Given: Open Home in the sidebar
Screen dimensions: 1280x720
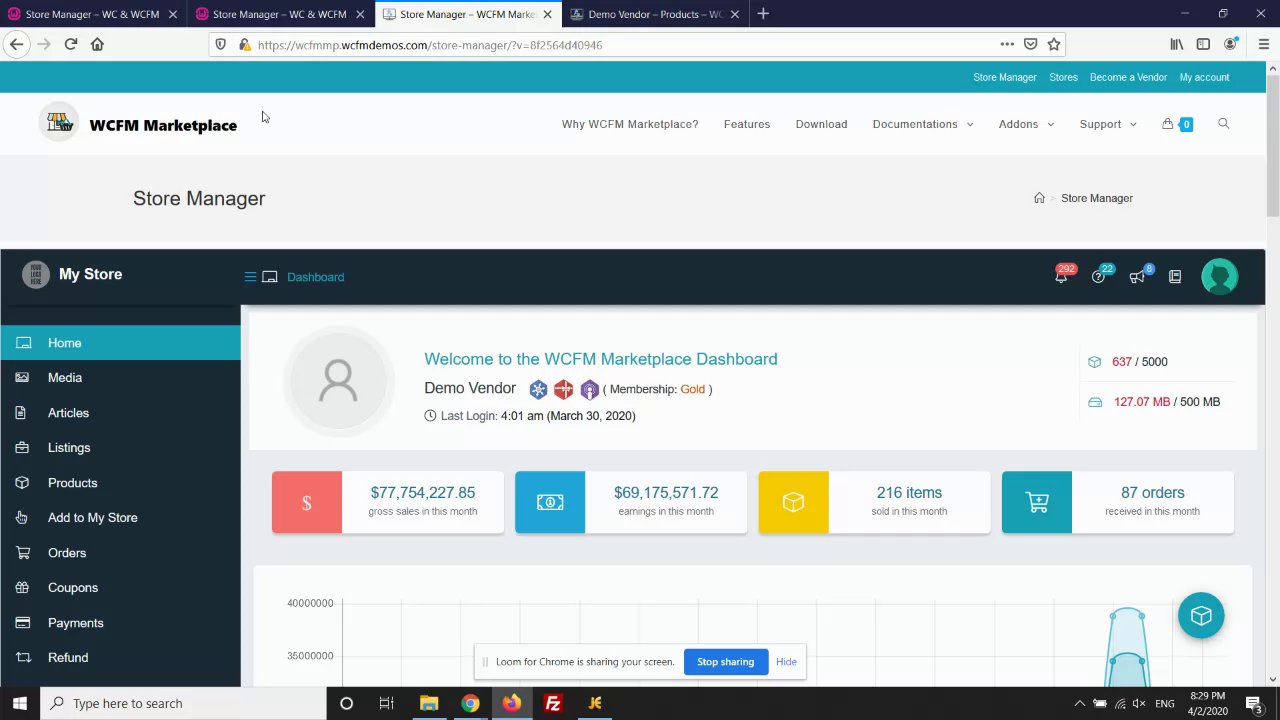Looking at the screenshot, I should click(120, 343).
